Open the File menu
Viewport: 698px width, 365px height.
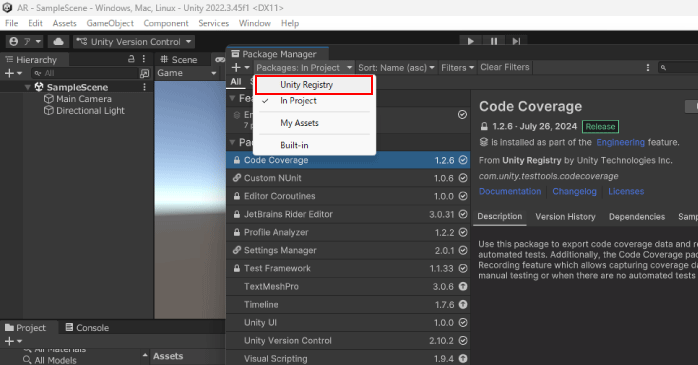[12, 23]
